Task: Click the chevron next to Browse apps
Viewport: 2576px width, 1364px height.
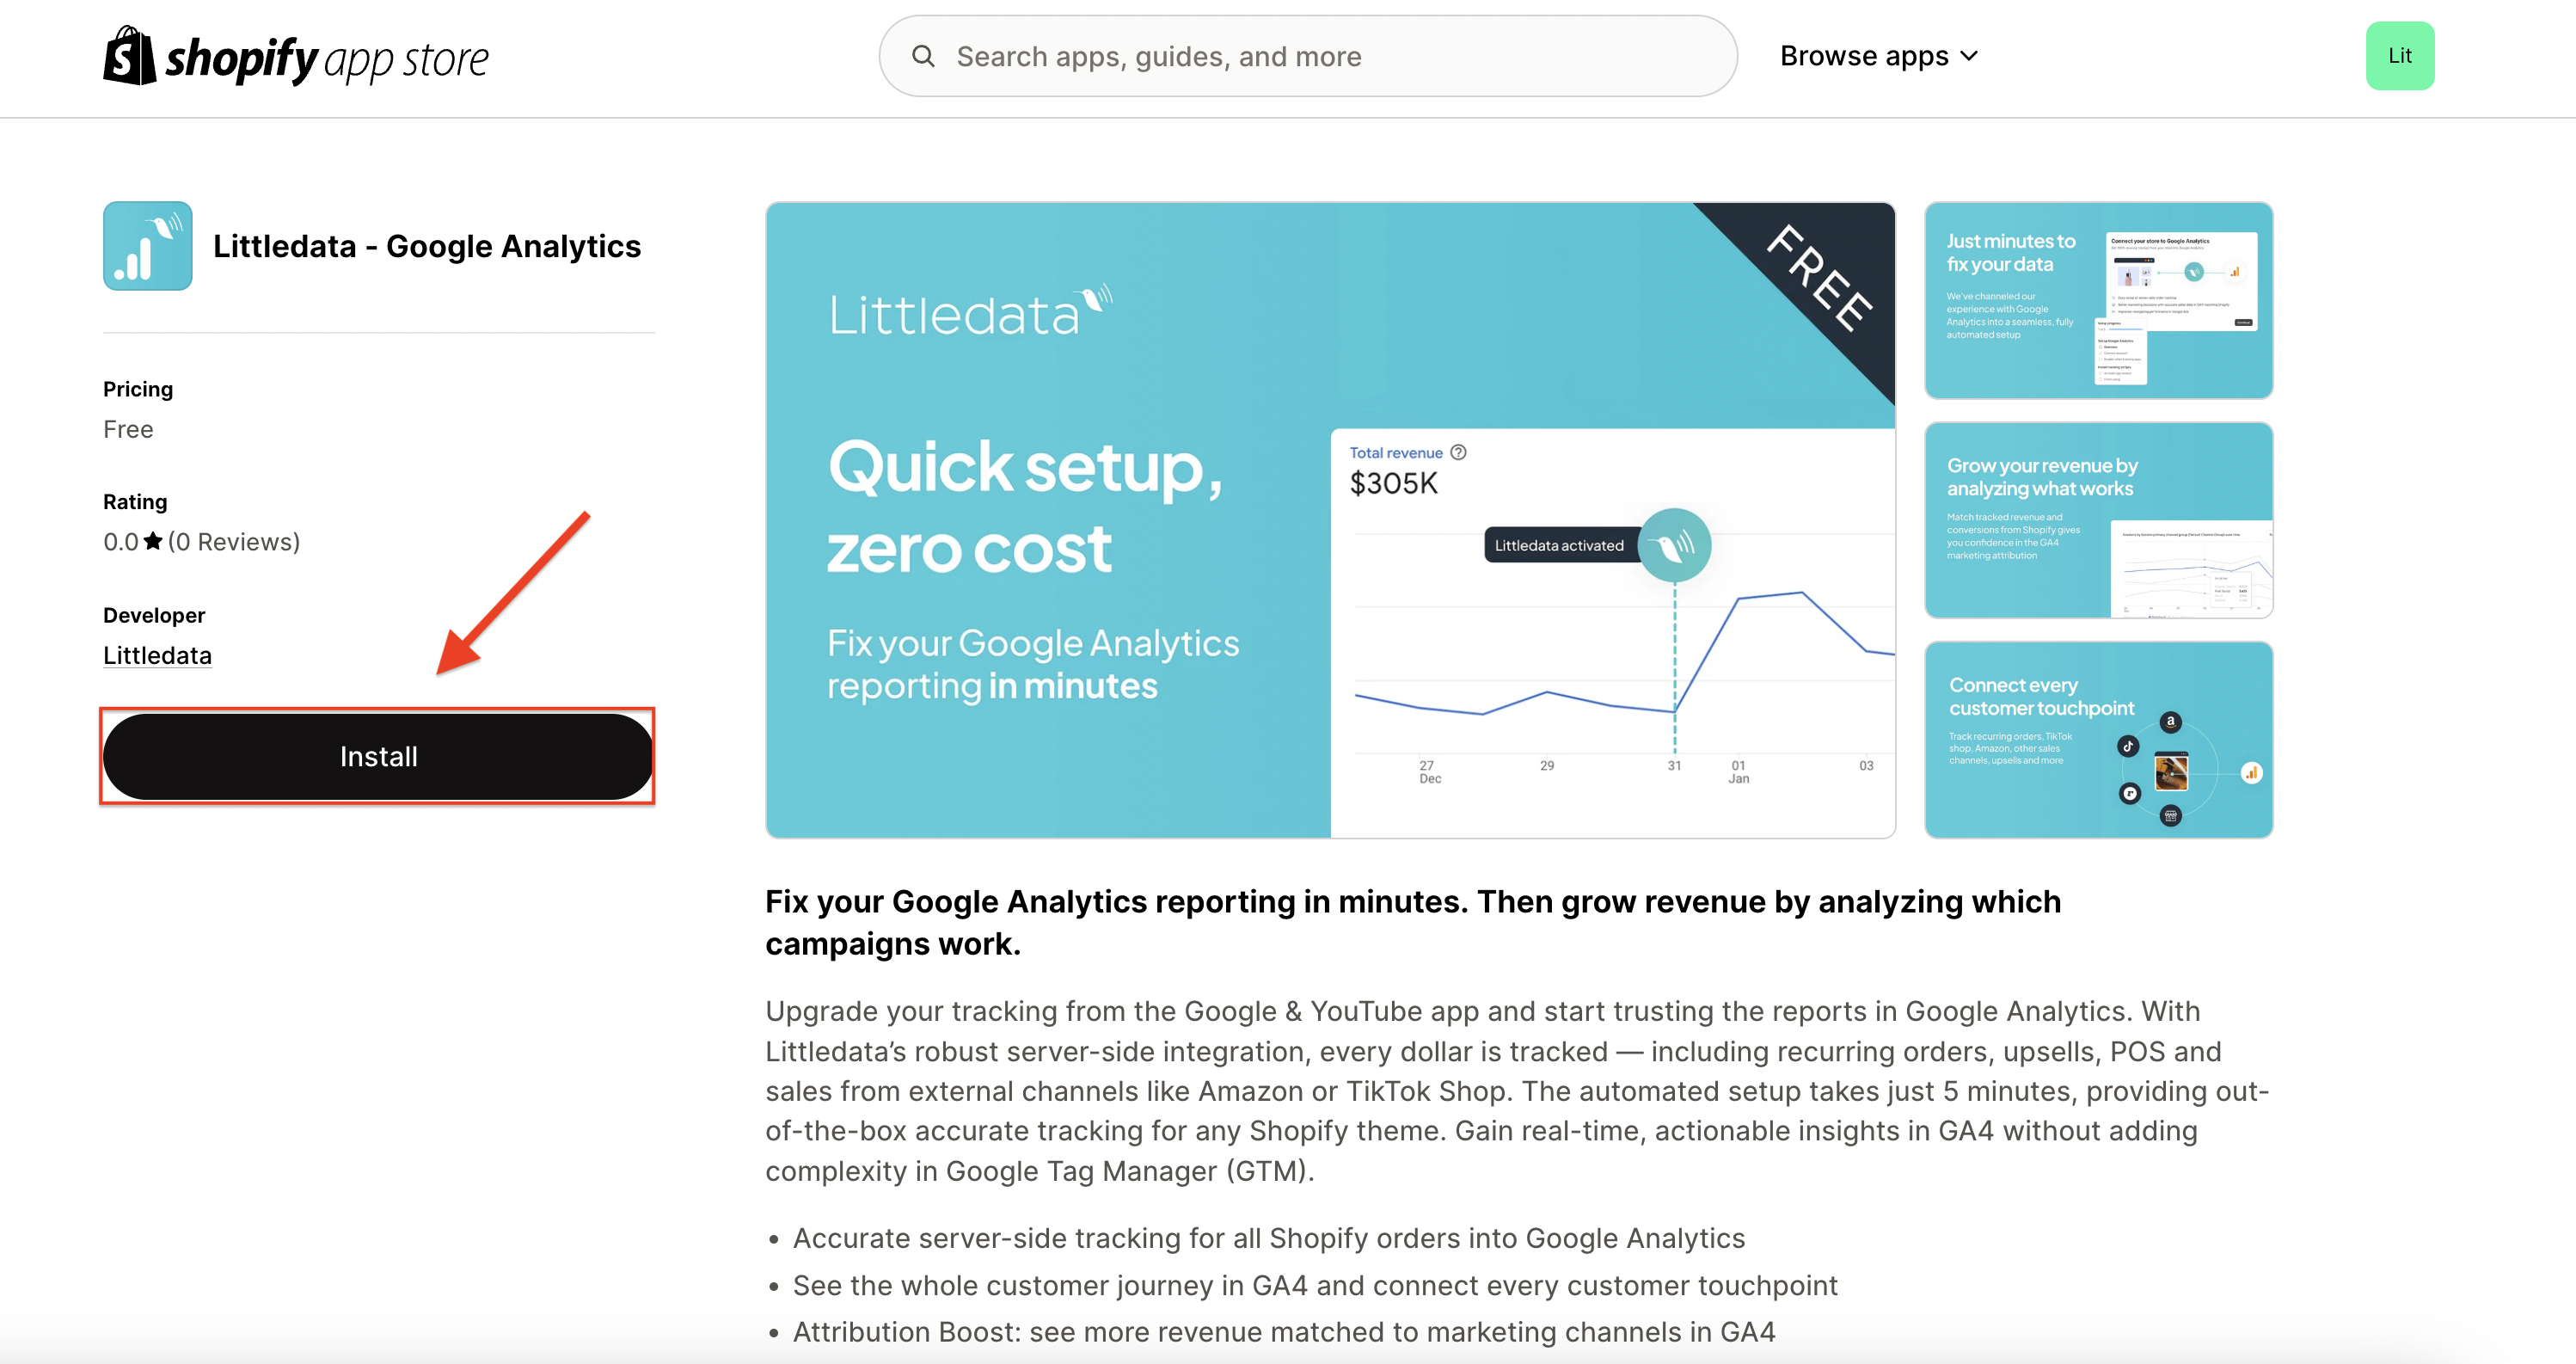Action: click(1968, 56)
